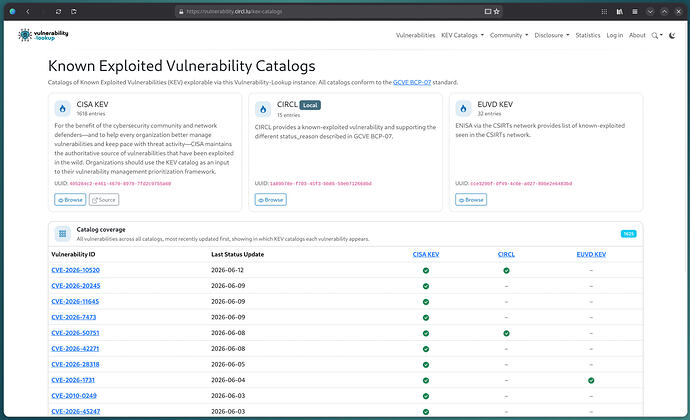This screenshot has height=420, width=690.
Task: Click the CISA KEV checkmark for CVE-2010-0249
Action: [426, 396]
